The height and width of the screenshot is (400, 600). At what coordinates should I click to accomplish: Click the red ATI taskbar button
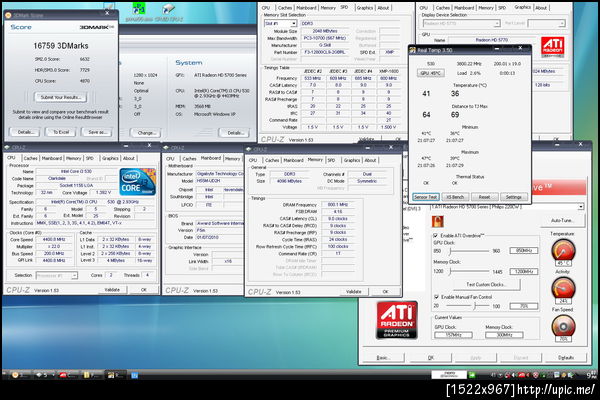(67, 375)
